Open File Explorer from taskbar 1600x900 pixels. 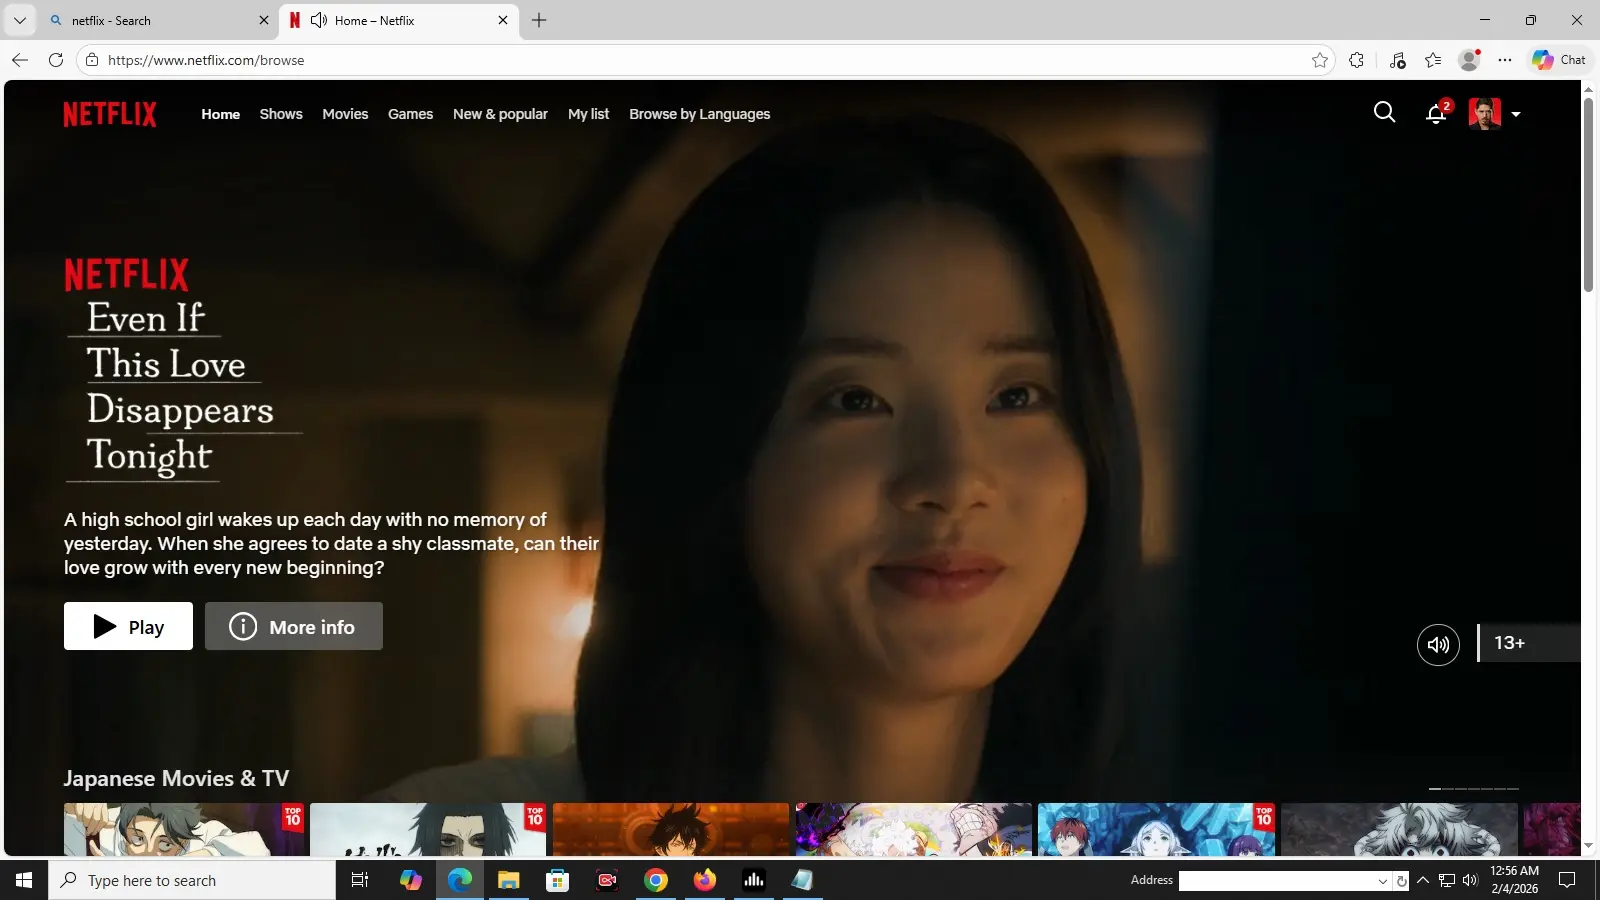tap(509, 880)
